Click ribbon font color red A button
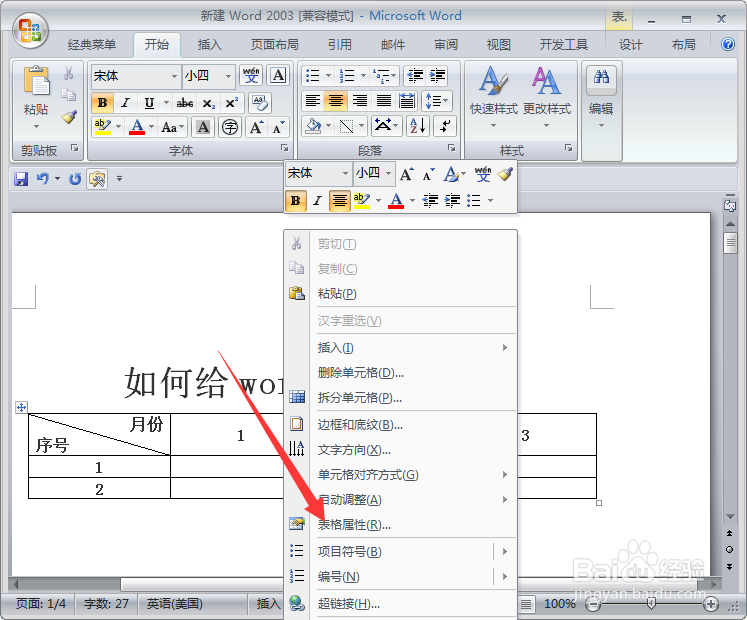This screenshot has width=747, height=620. pos(137,127)
